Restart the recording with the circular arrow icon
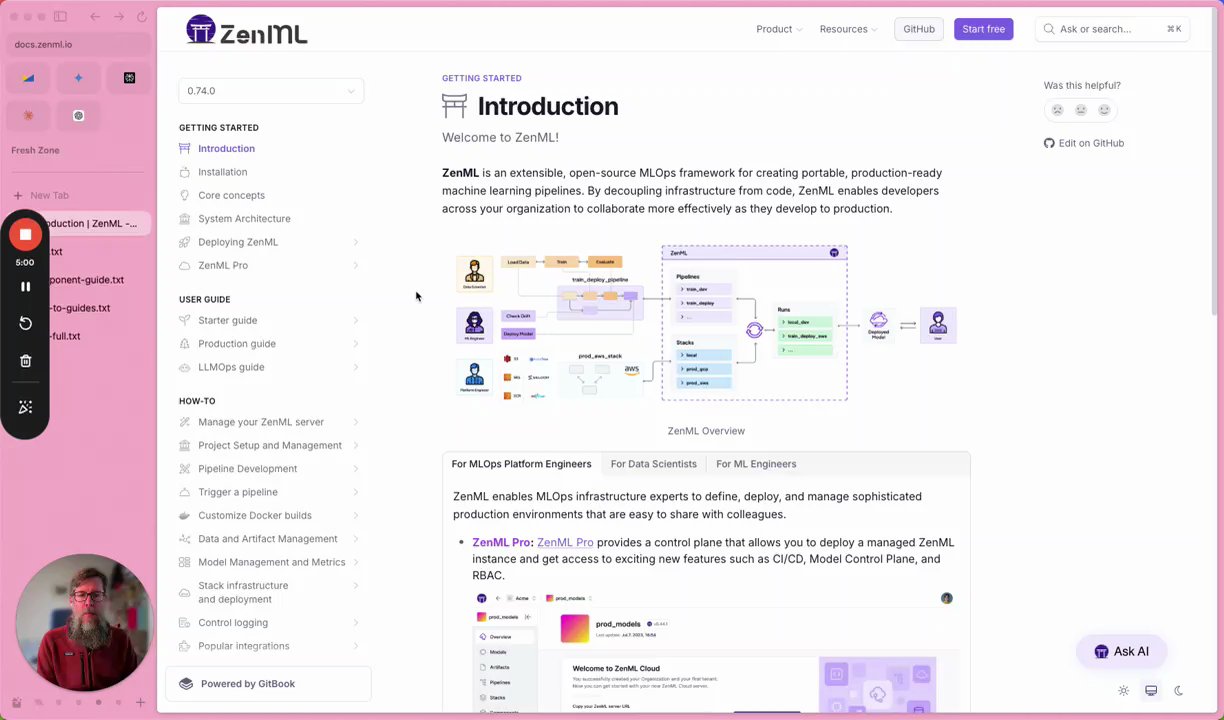Viewport: 1224px width, 720px height. pyautogui.click(x=25, y=323)
